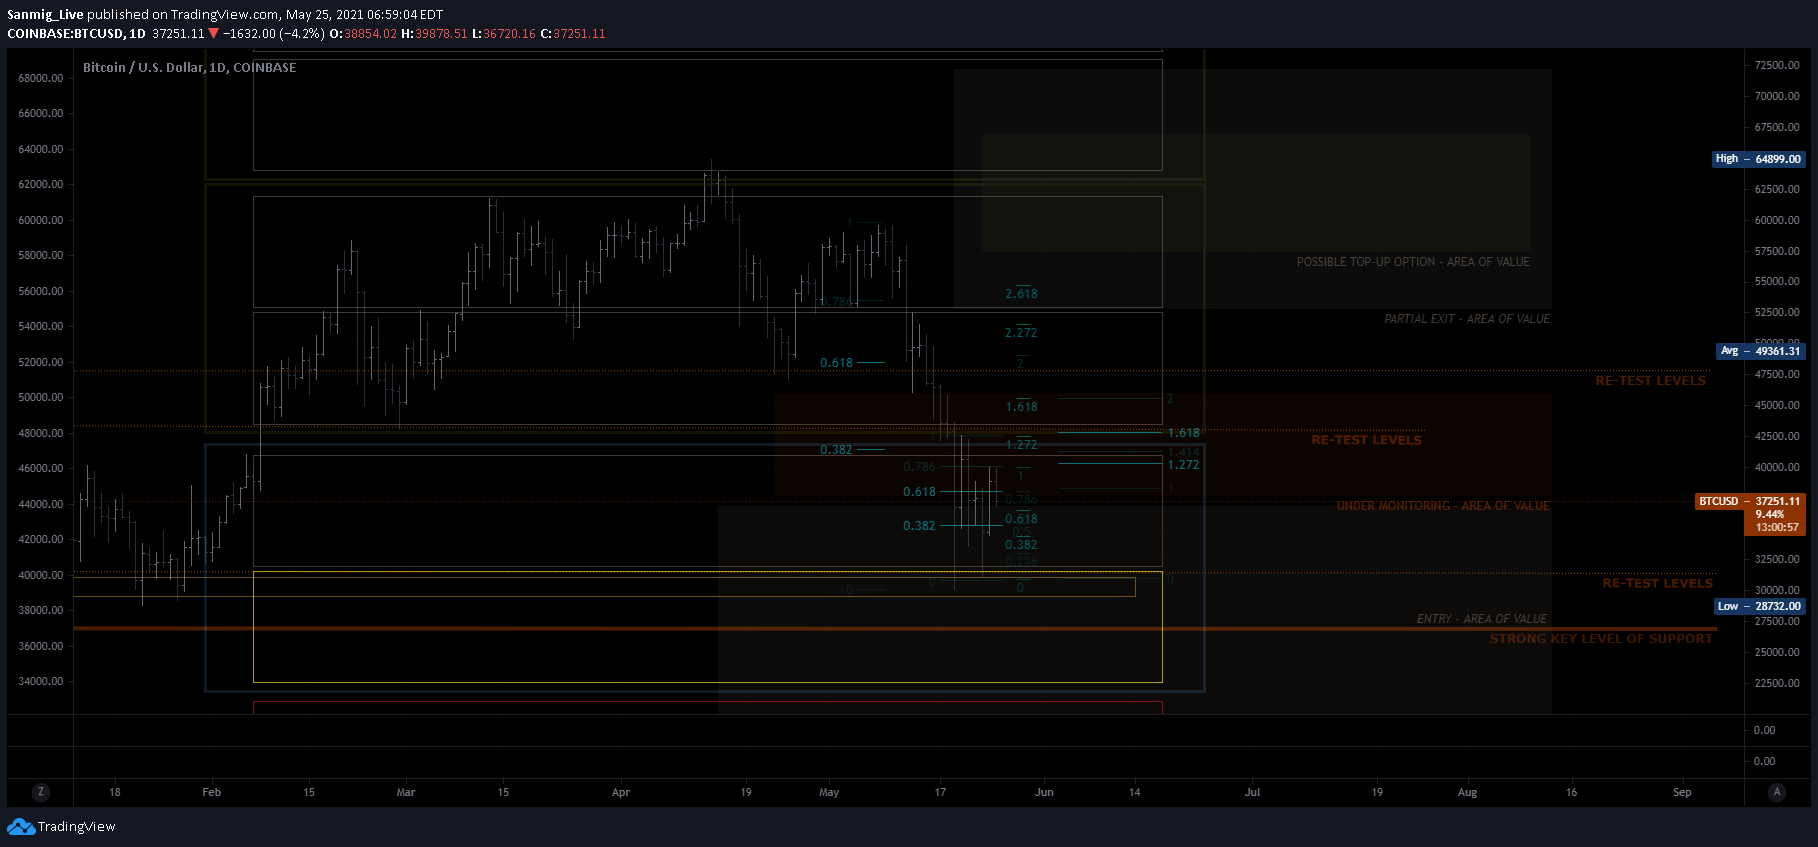Screen dimensions: 1818x847
Task: Click the A auto-scale circle icon
Action: 1777,791
